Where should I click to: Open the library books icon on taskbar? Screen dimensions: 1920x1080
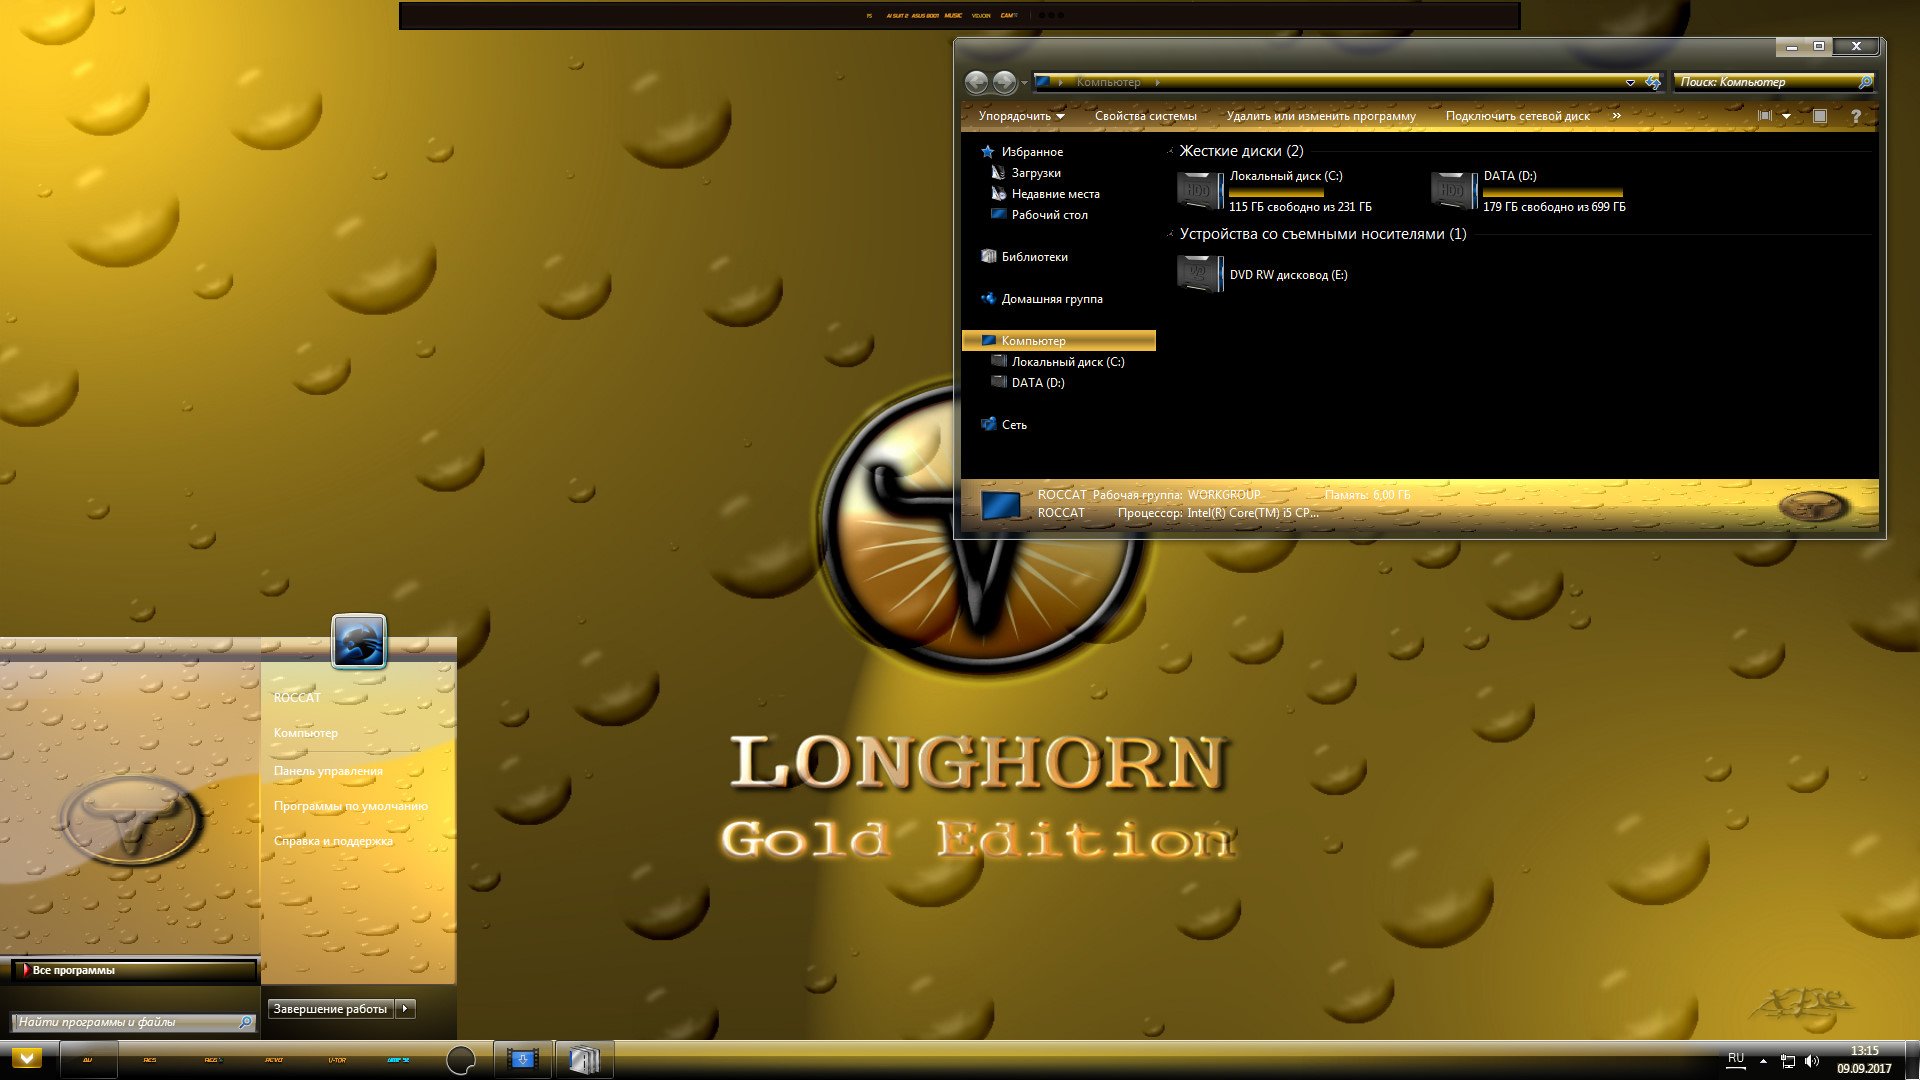pos(584,1059)
